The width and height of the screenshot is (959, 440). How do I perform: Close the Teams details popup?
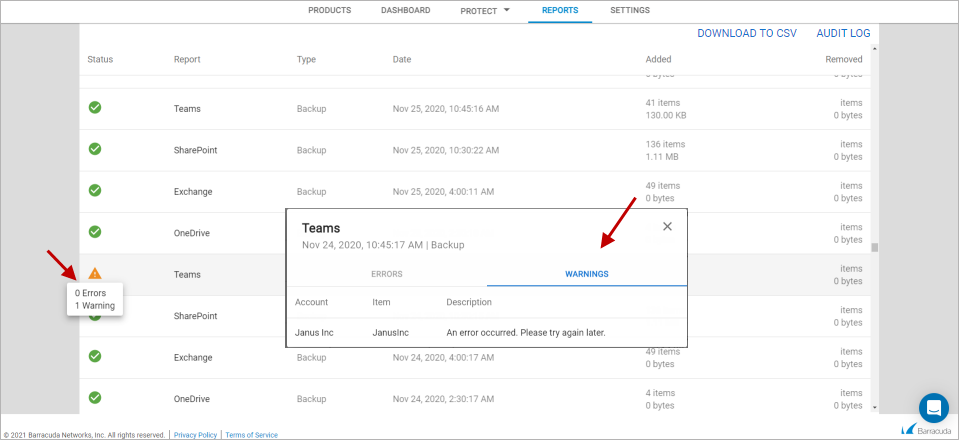pyautogui.click(x=667, y=226)
